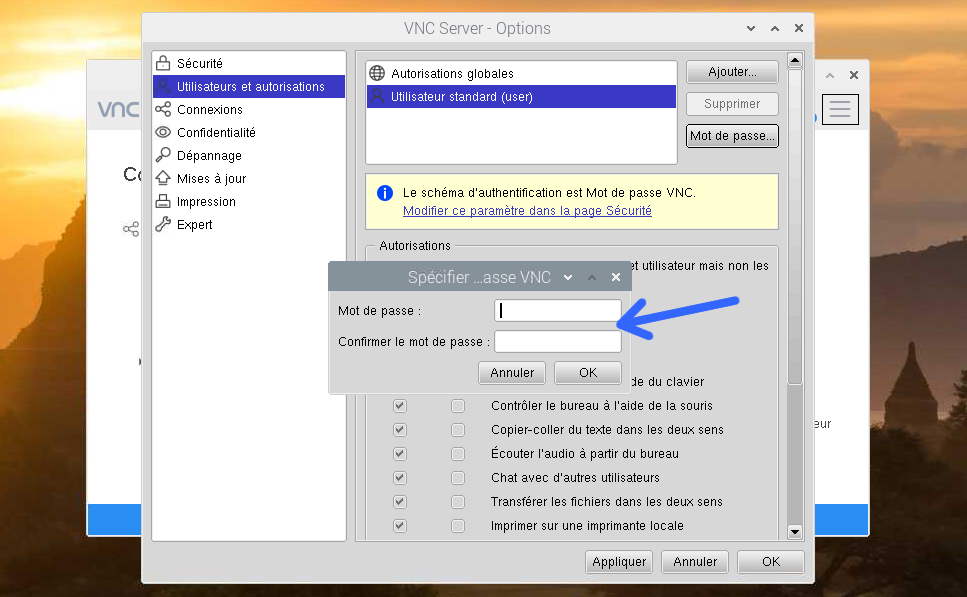This screenshot has height=597, width=967.
Task: Follow link Modifier ce paramètre dans la page Sécurité
Action: click(x=527, y=210)
